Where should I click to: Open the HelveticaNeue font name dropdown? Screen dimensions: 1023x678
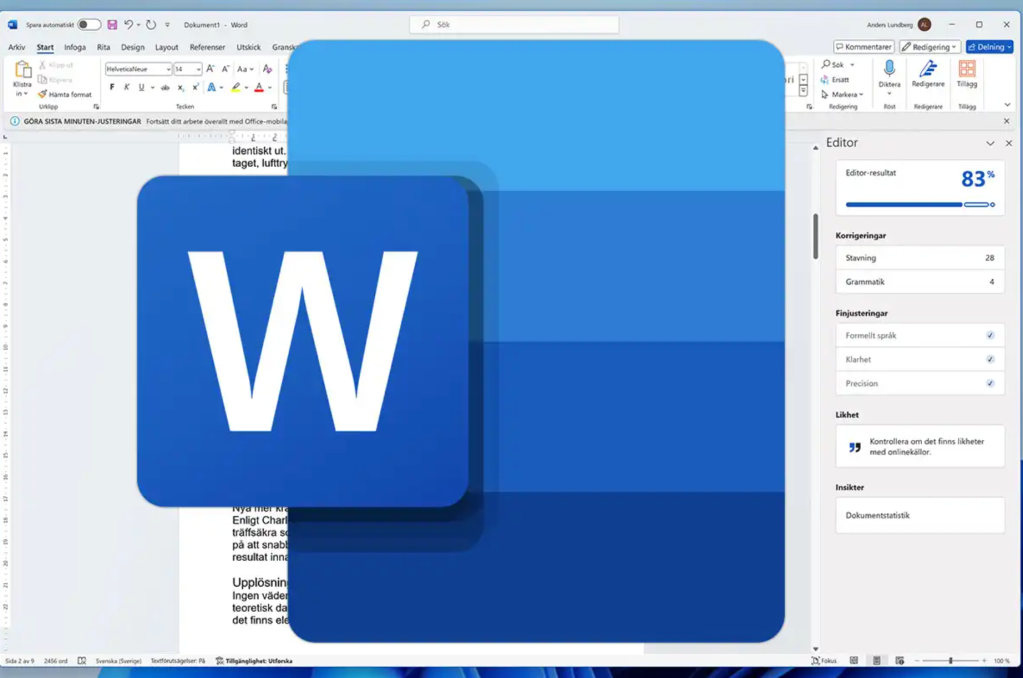pos(168,69)
